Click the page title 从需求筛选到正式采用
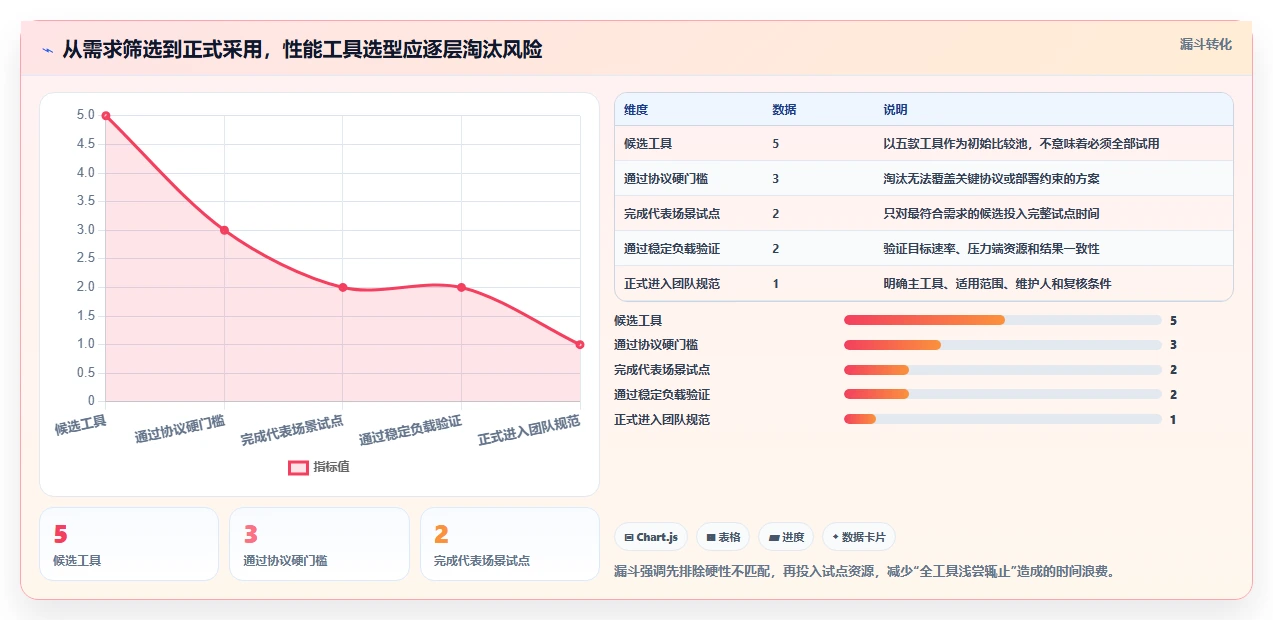Screen dimensions: 1273x620 302,49
